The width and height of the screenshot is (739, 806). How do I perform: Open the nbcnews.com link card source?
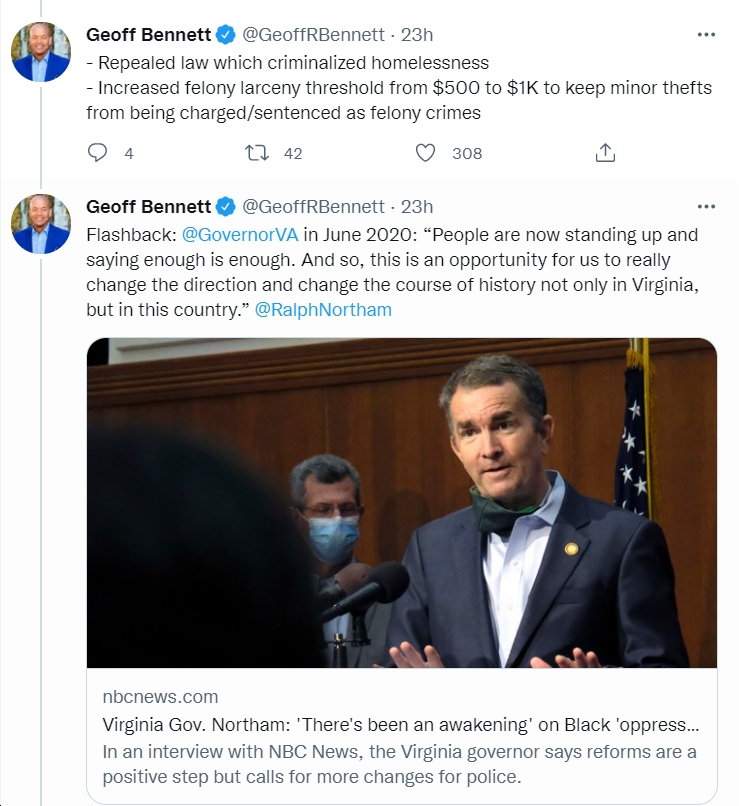[160, 697]
